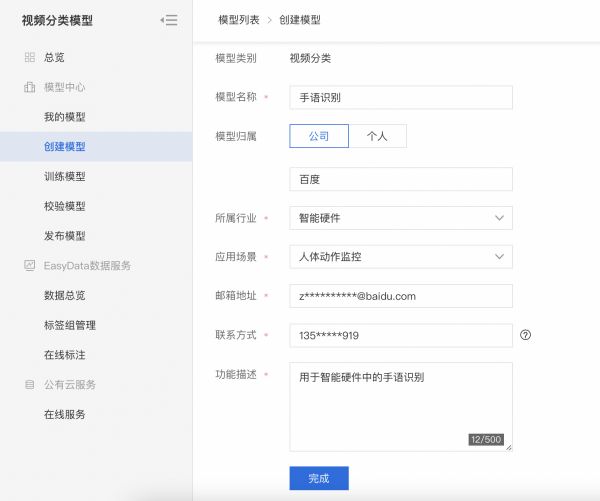
Task: Click the textarea resize handle corner
Action: point(509,447)
